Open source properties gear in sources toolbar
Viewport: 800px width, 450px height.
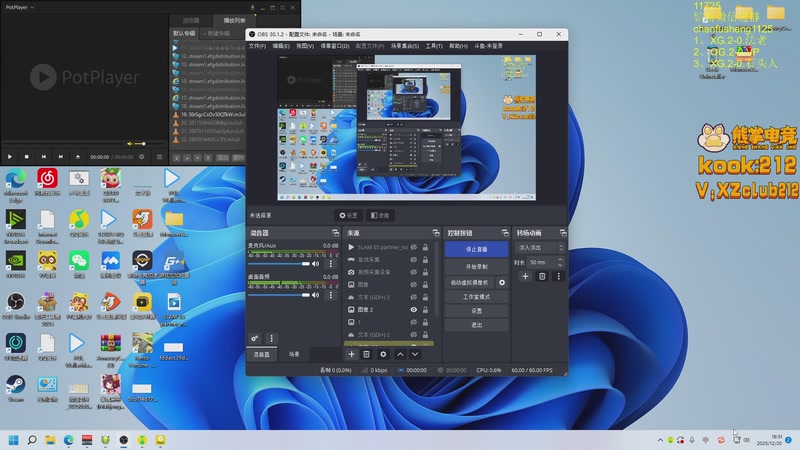(x=382, y=354)
